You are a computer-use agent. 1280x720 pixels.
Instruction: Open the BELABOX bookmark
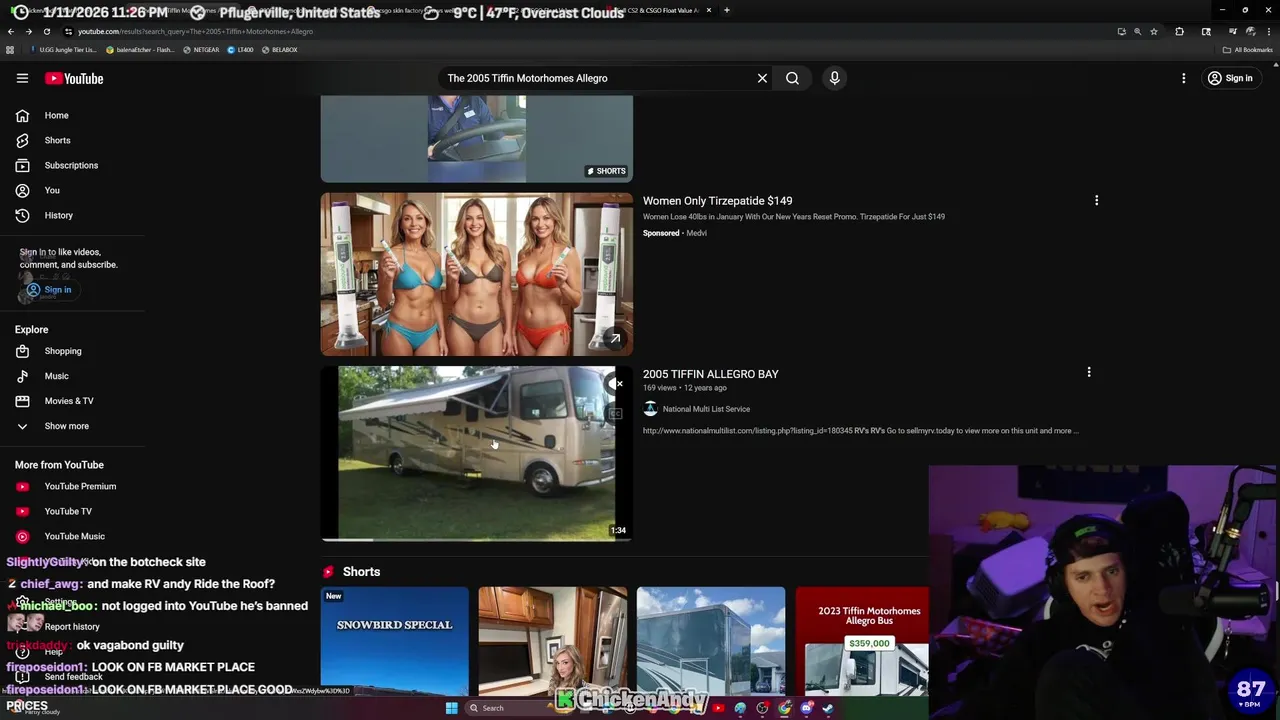279,49
